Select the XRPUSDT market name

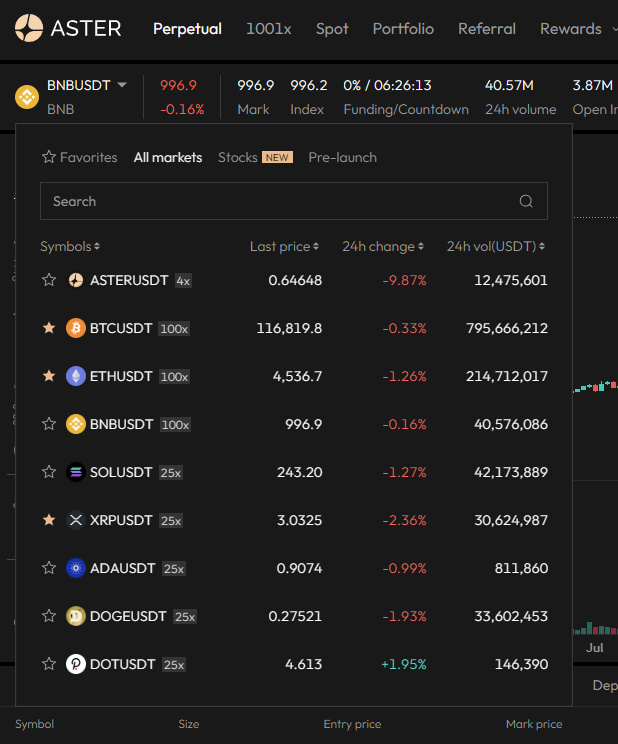tap(121, 520)
